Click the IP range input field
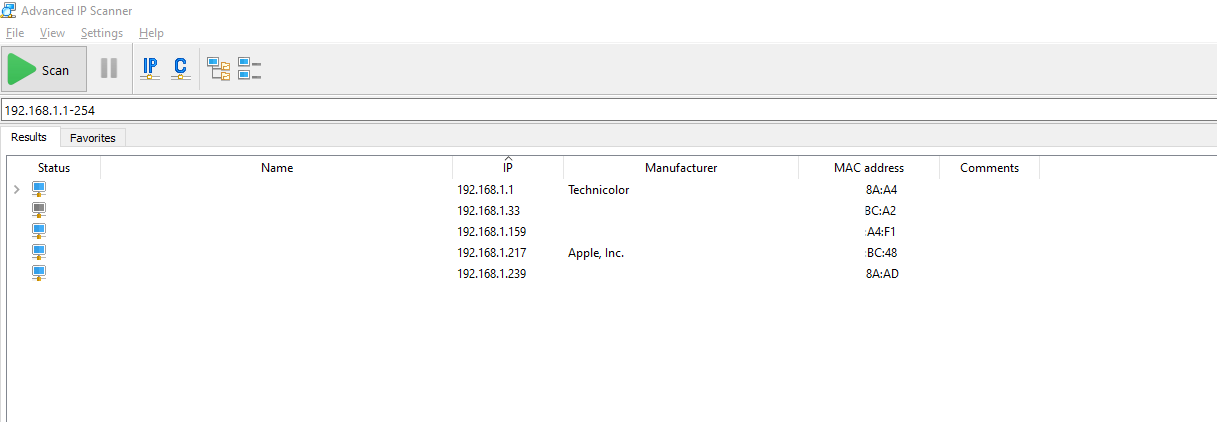The image size is (1217, 422). (600, 110)
